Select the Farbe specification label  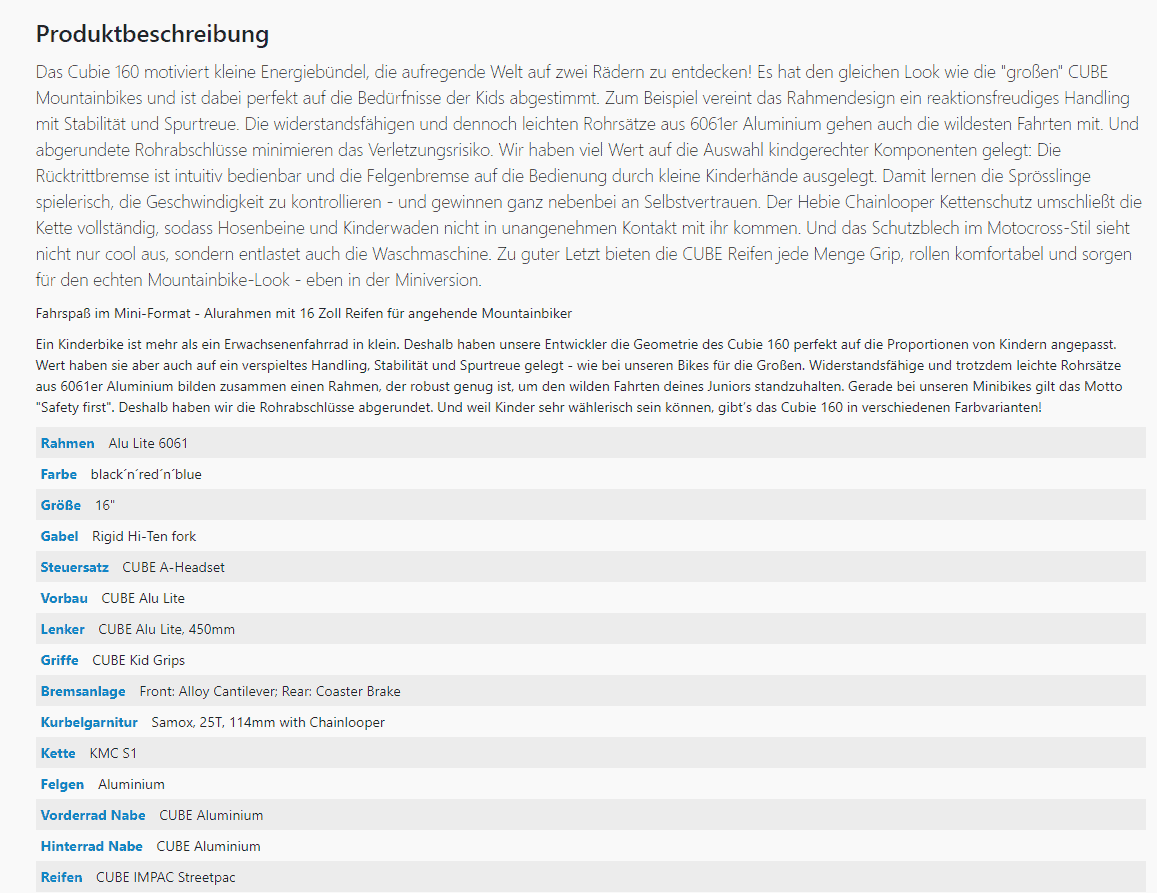tap(58, 474)
